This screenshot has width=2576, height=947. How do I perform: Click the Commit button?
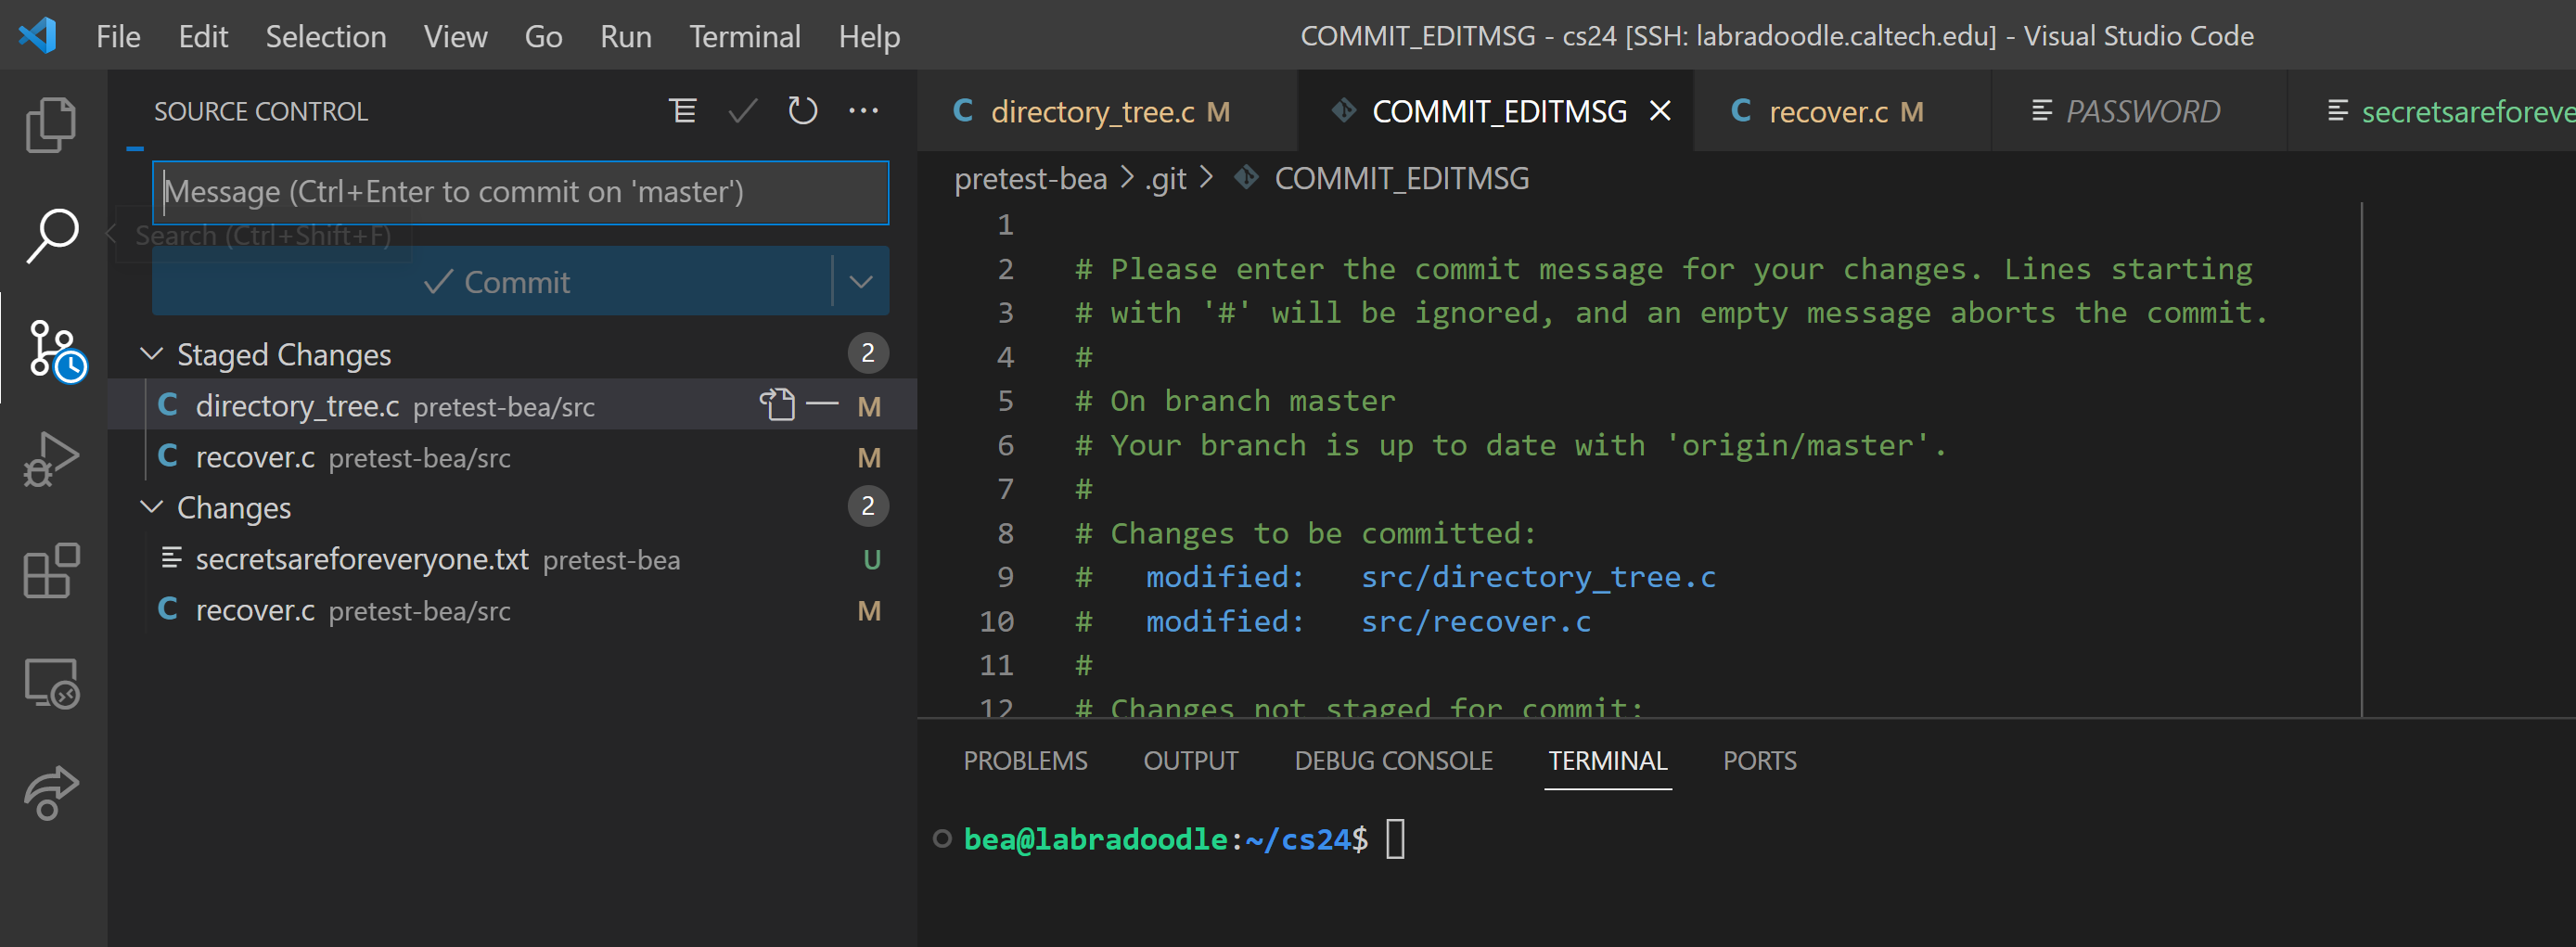tap(495, 282)
